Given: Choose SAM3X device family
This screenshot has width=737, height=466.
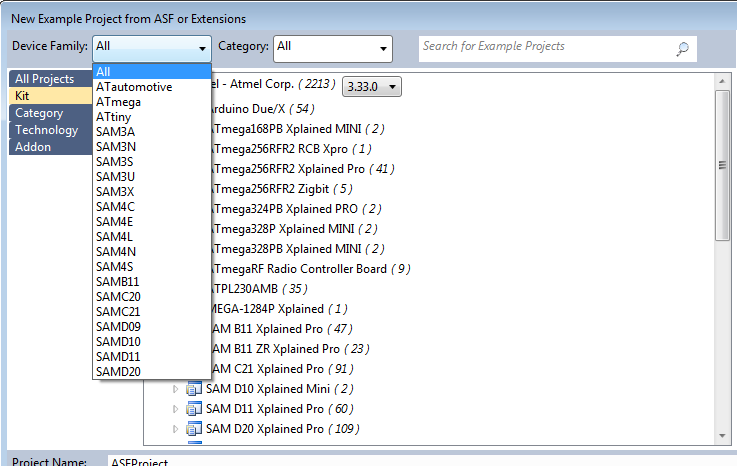Looking at the screenshot, I should pyautogui.click(x=152, y=192).
